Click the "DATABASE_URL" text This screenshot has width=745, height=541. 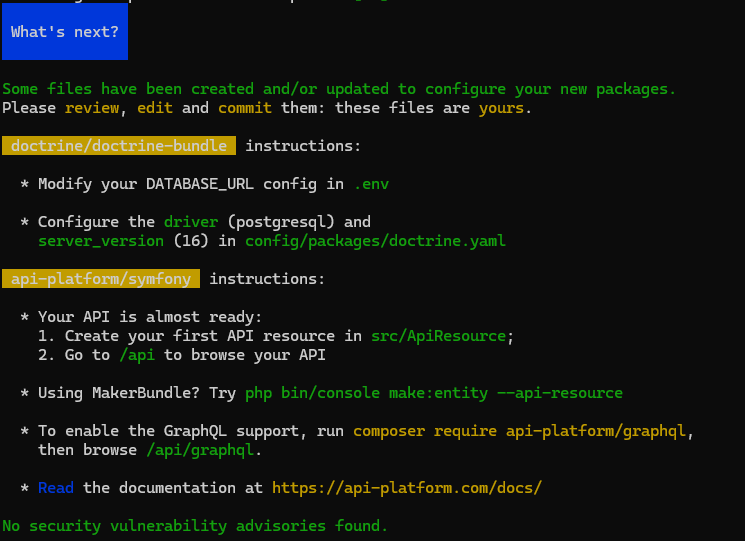pos(200,184)
